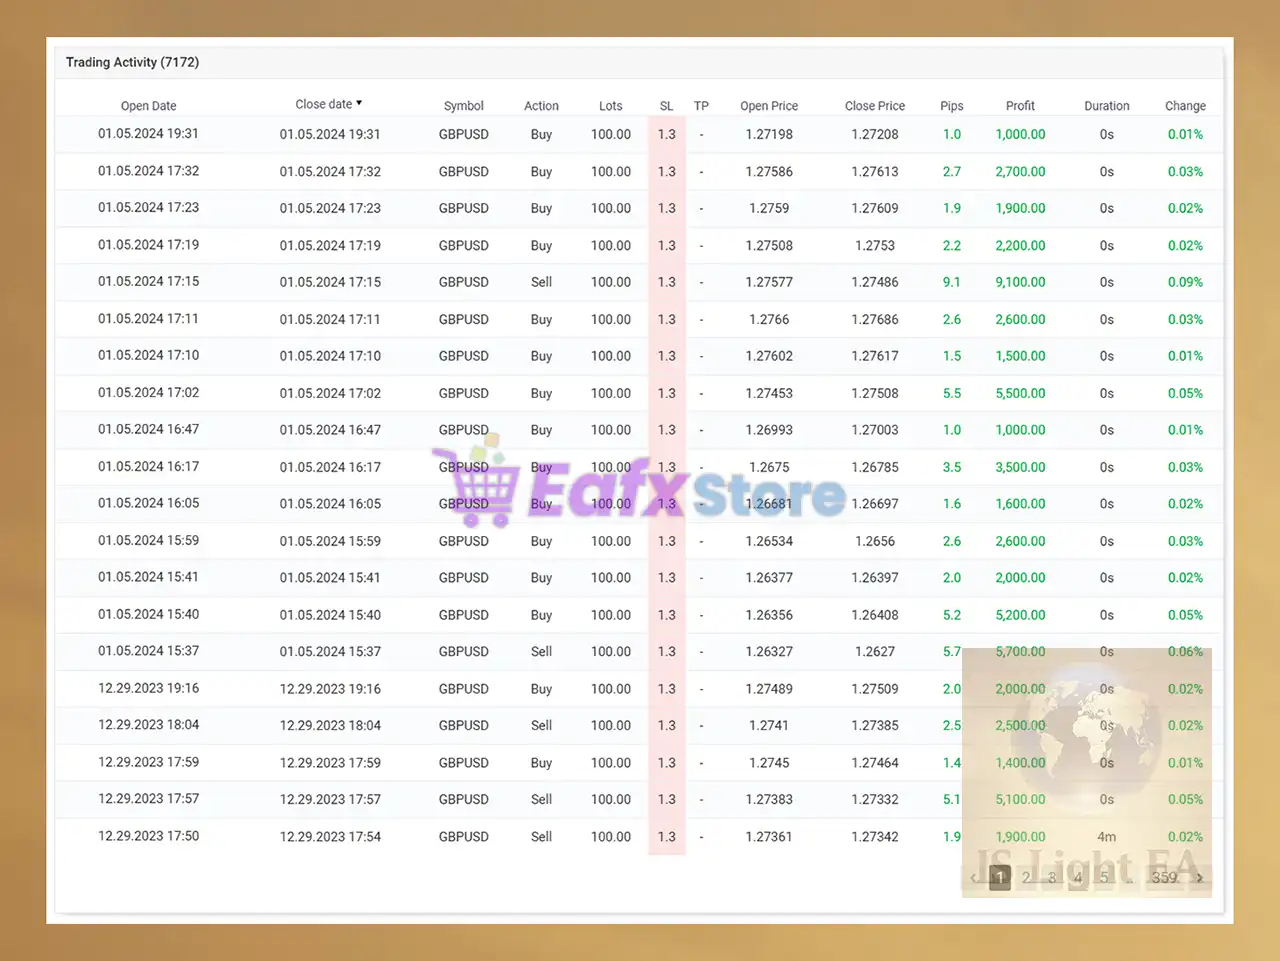Sort by the Symbol column header
The height and width of the screenshot is (961, 1280).
click(x=464, y=106)
